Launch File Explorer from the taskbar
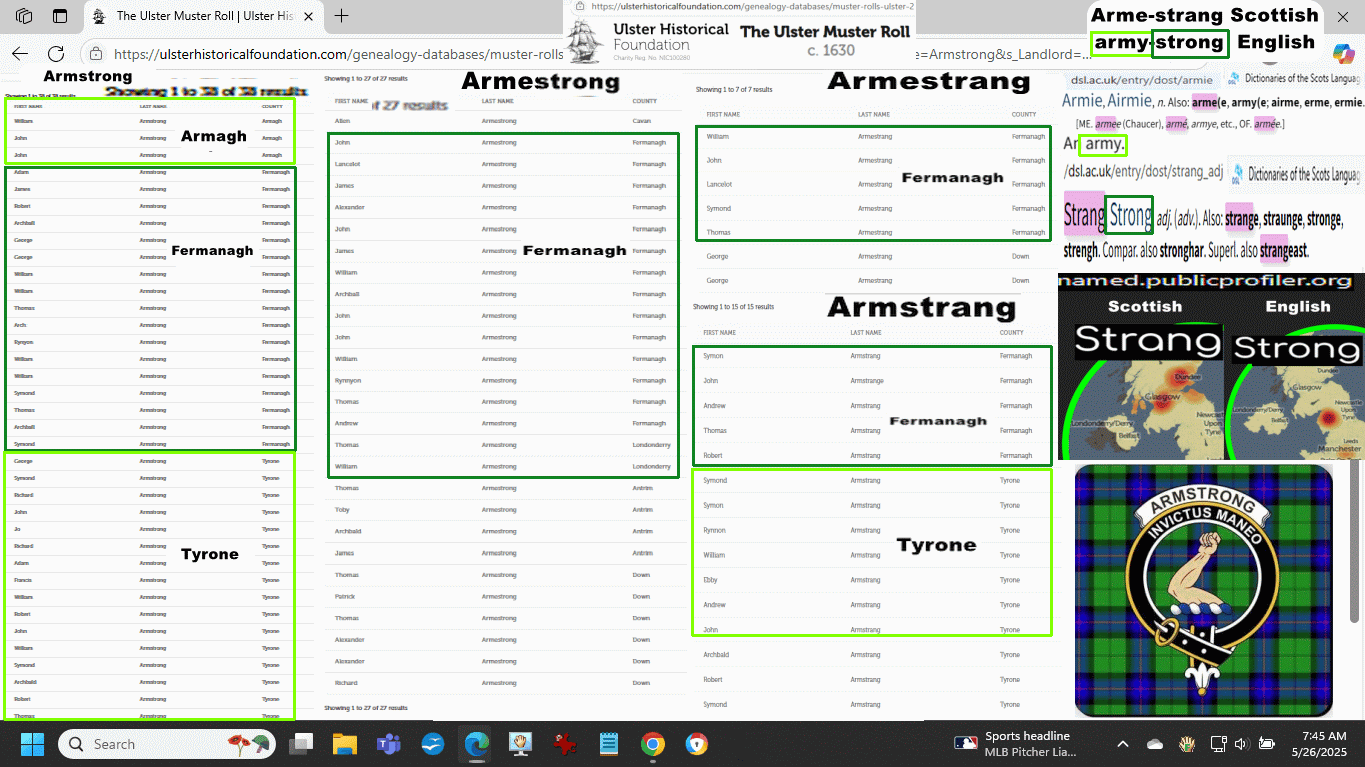Image resolution: width=1365 pixels, height=767 pixels. tap(344, 744)
